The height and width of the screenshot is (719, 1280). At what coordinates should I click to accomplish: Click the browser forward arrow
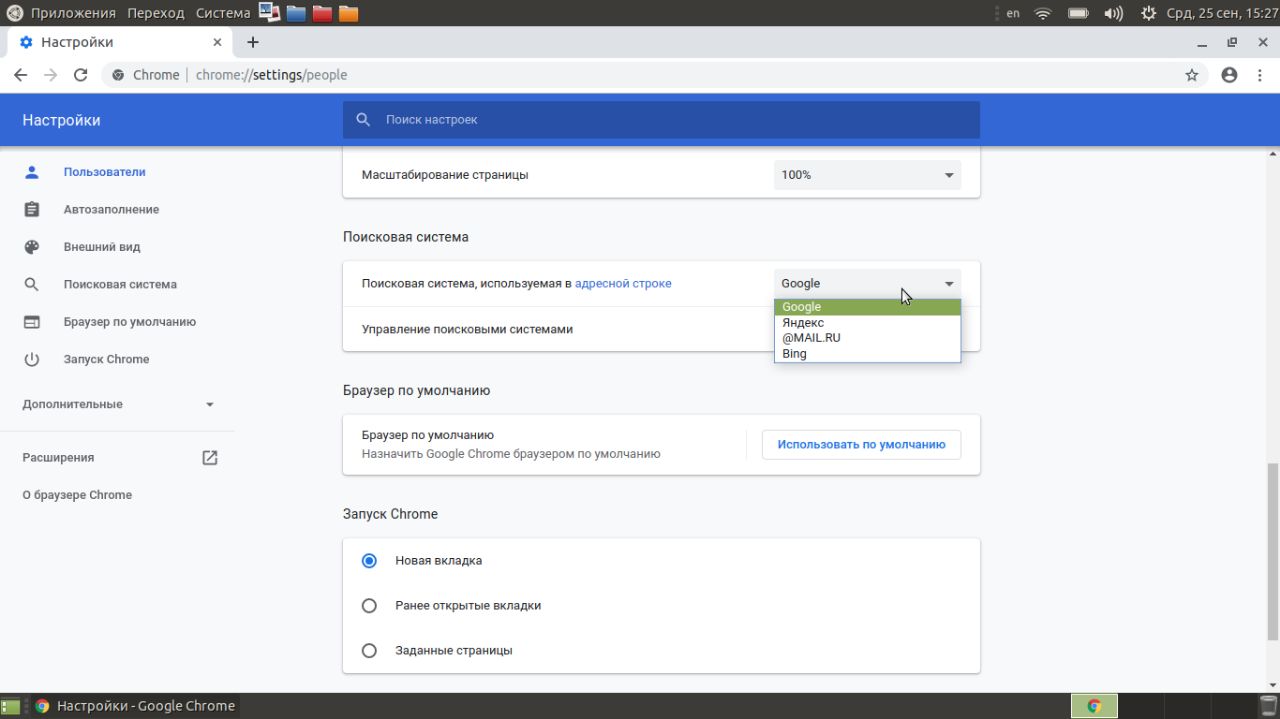[x=50, y=75]
